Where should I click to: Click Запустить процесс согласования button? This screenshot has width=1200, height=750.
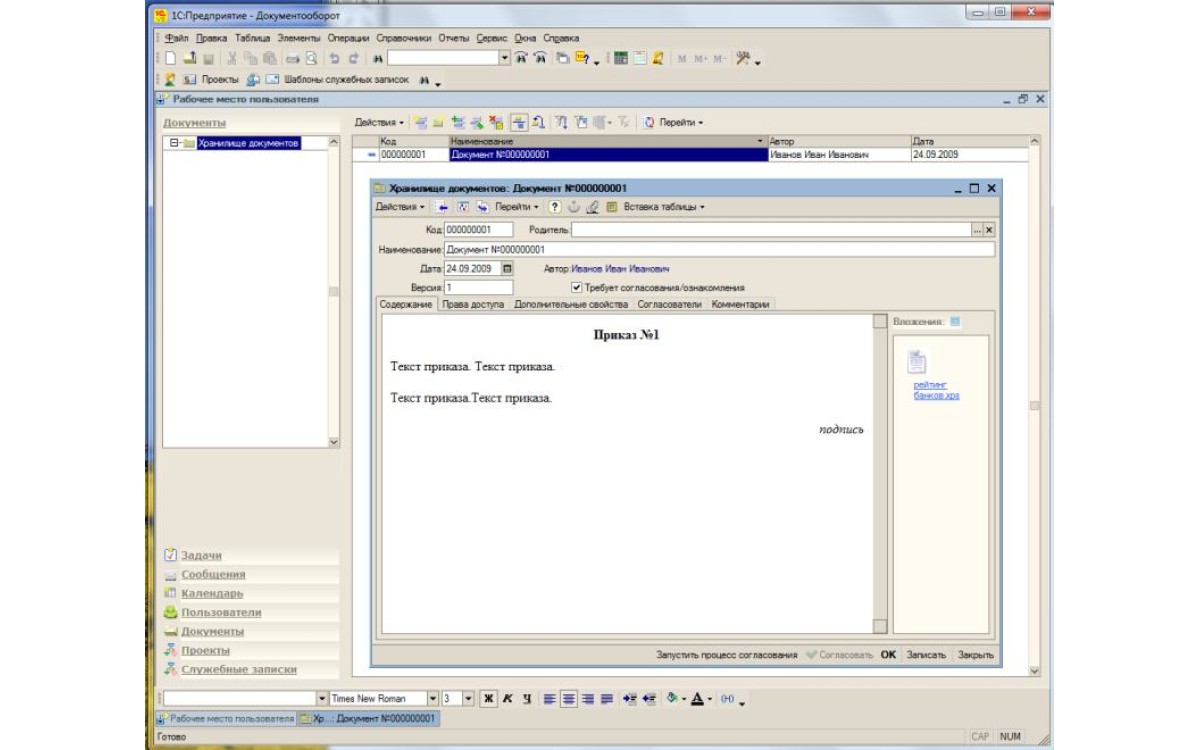(726, 655)
